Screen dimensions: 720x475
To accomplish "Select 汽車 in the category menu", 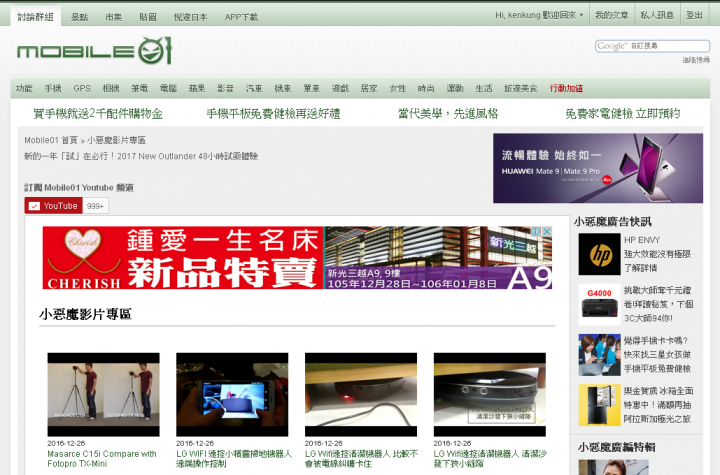I will coord(253,88).
